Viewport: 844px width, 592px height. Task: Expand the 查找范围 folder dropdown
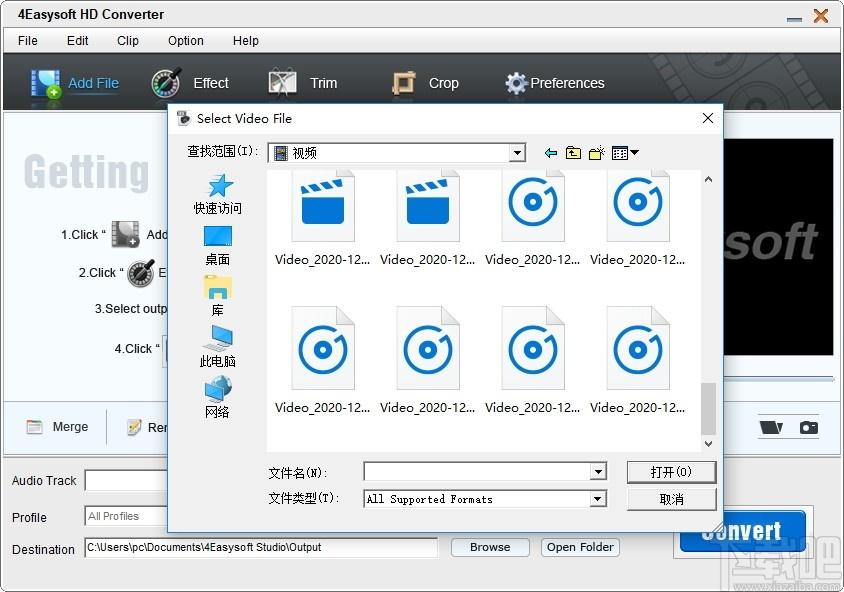click(517, 153)
